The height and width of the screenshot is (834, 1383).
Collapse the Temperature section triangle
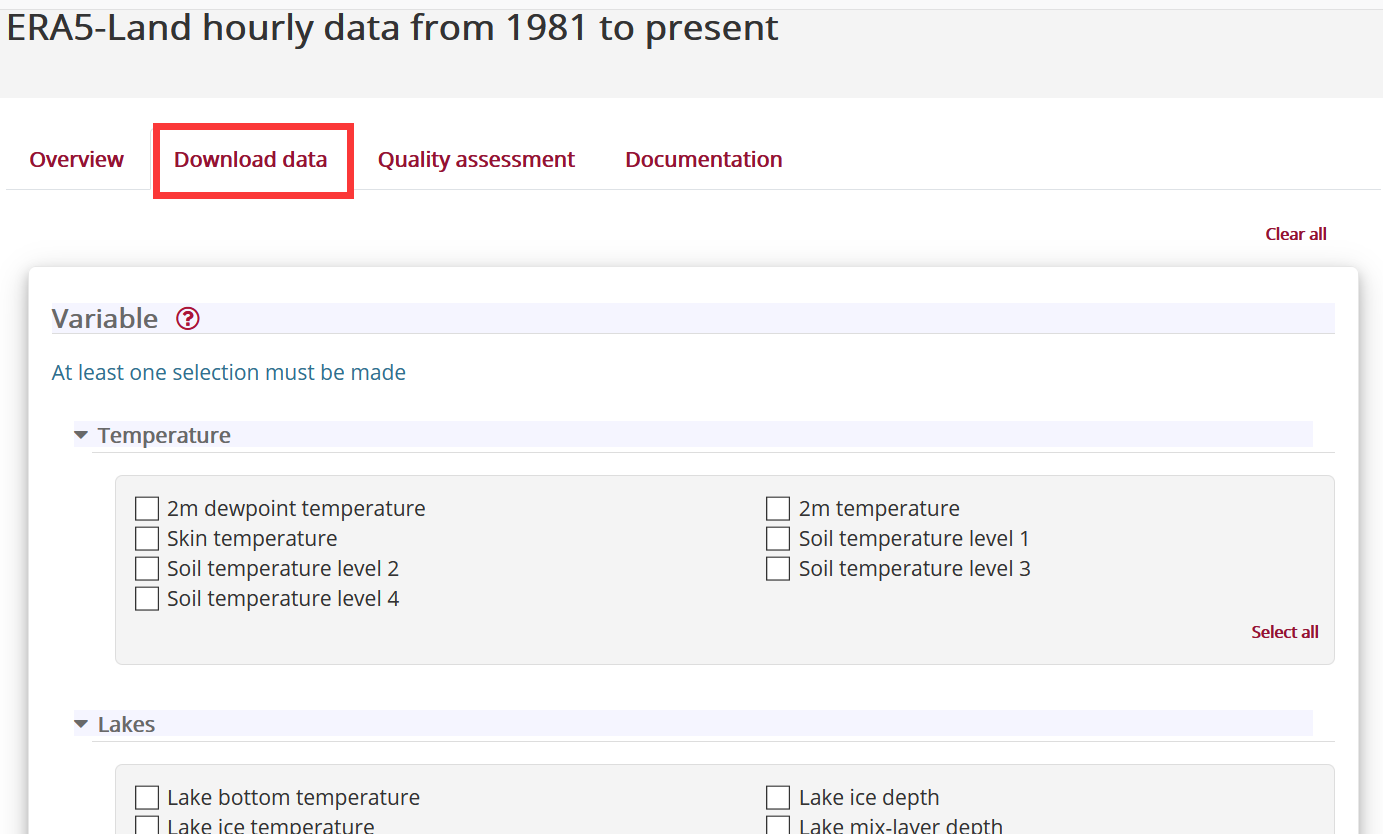[81, 435]
